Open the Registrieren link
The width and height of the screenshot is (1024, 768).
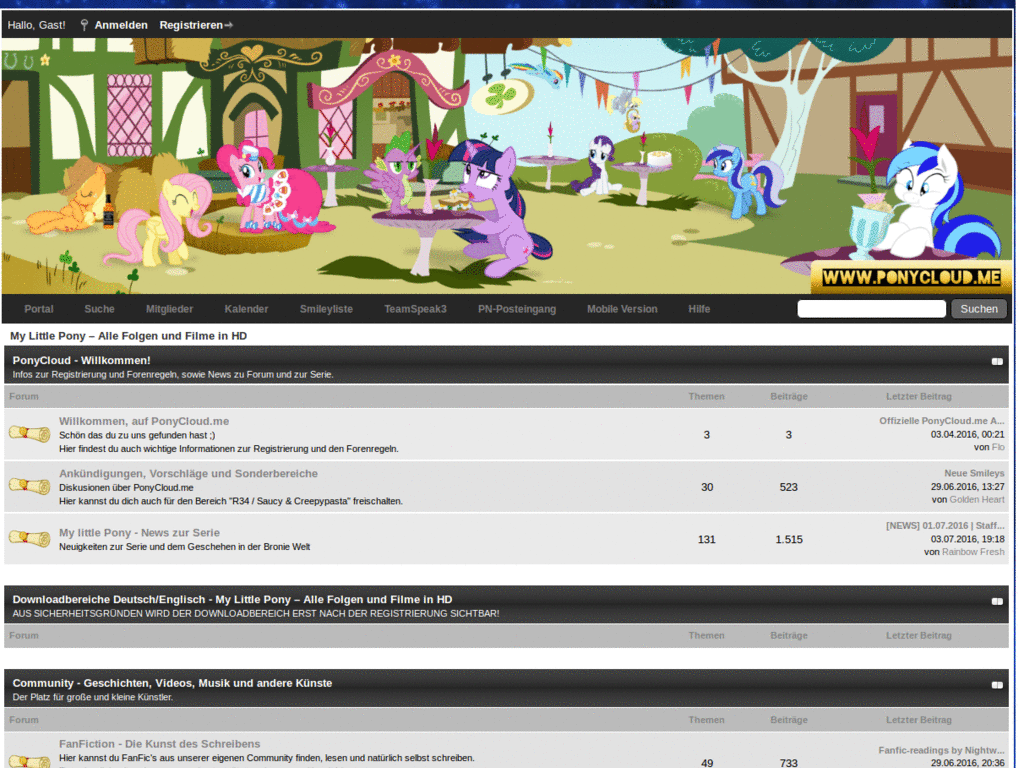[x=191, y=25]
